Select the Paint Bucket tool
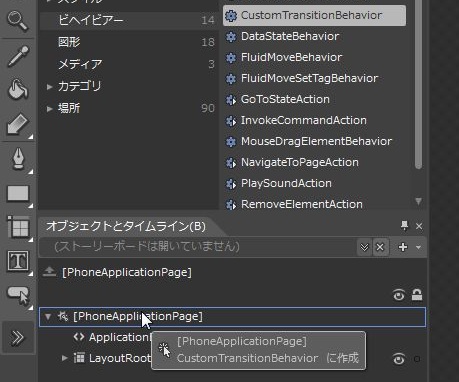The width and height of the screenshot is (459, 382). [17, 89]
